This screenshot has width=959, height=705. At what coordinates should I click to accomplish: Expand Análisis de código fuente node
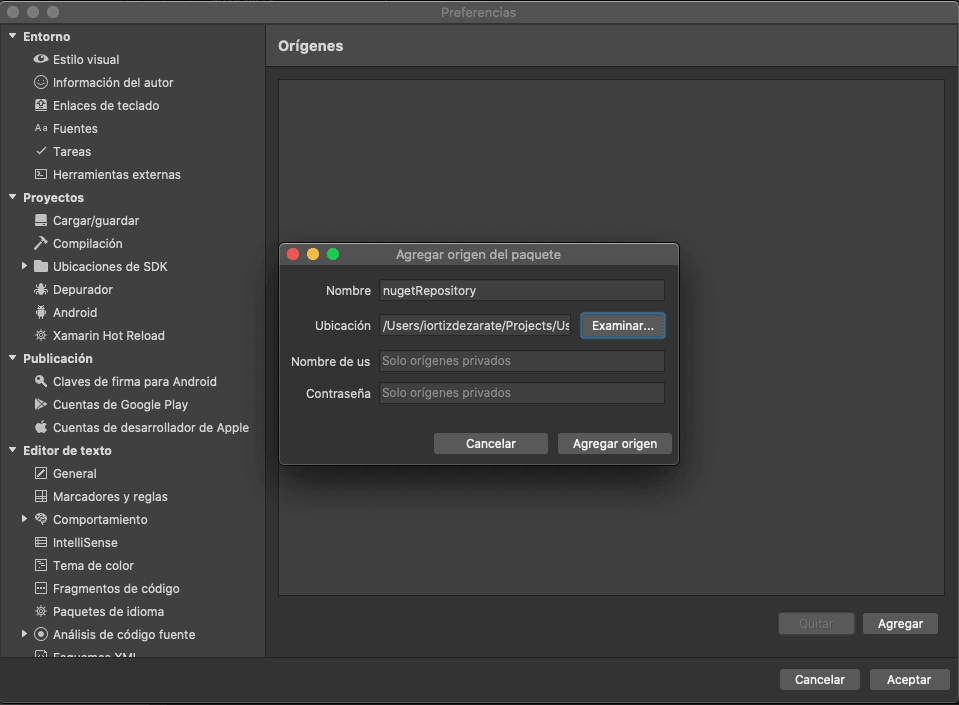click(25, 635)
